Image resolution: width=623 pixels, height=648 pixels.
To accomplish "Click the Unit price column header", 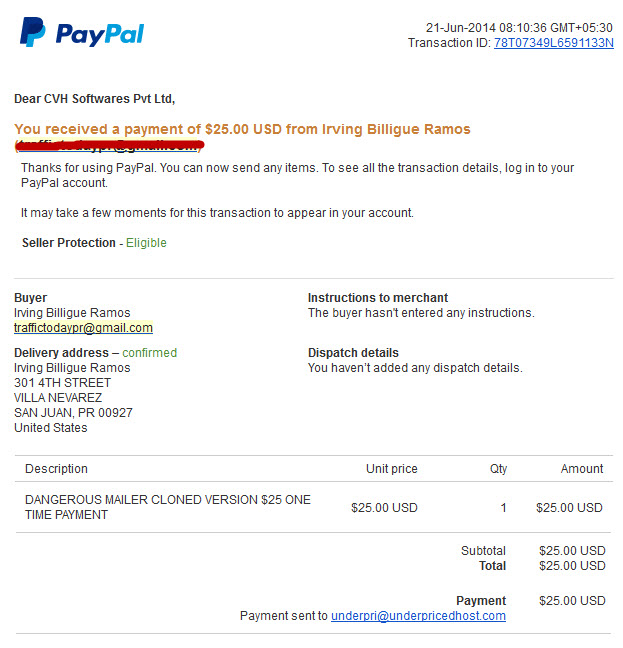I will coord(392,469).
